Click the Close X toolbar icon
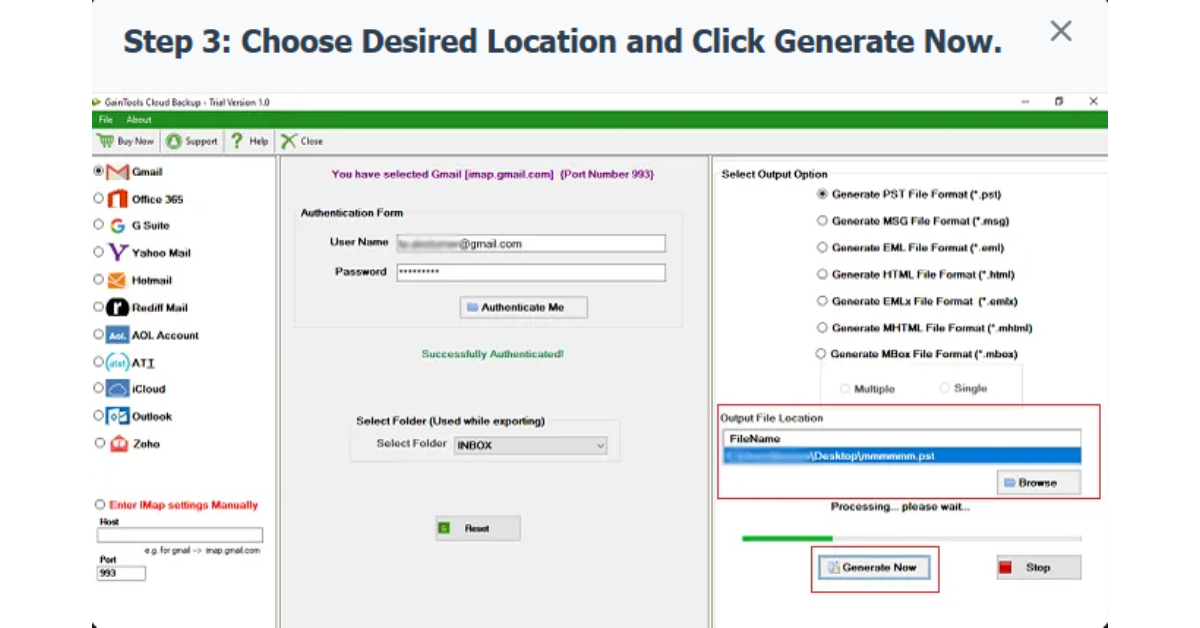The image size is (1200, 628). click(289, 141)
